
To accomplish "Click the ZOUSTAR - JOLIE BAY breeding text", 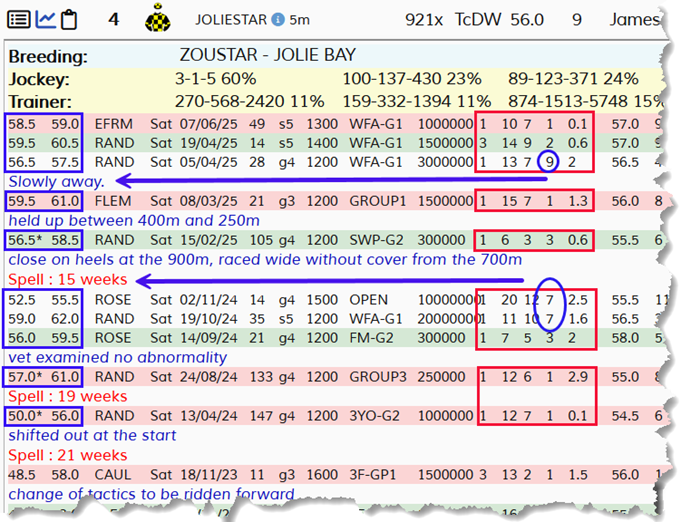I will [267, 55].
